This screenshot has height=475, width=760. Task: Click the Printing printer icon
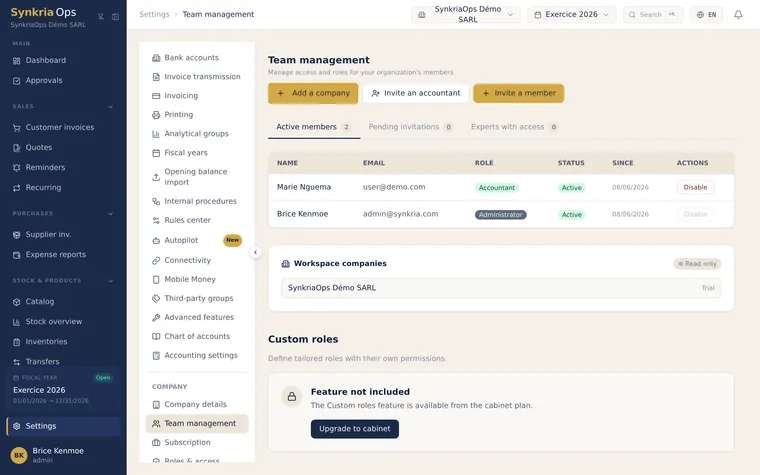pyautogui.click(x=156, y=115)
